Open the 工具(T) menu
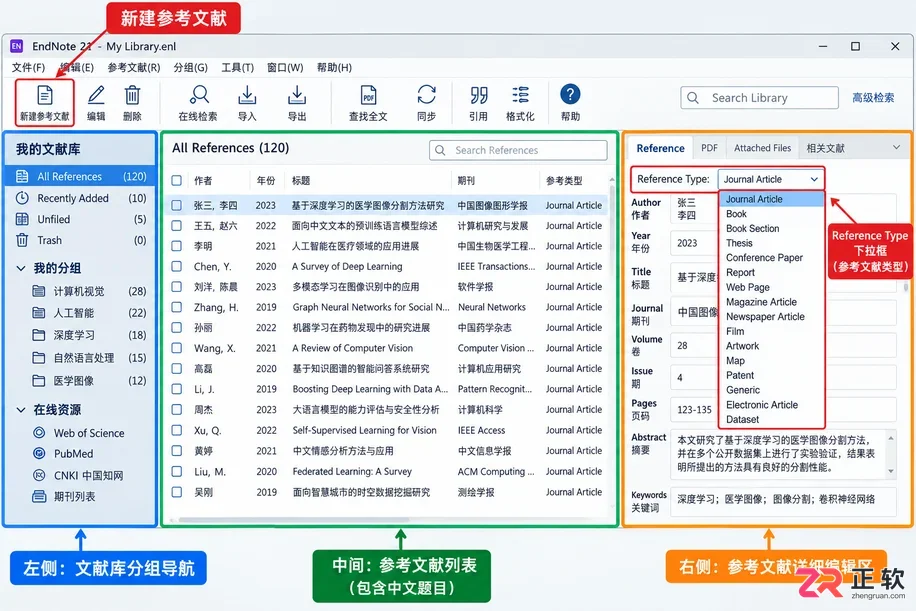This screenshot has height=611, width=916. click(x=238, y=68)
